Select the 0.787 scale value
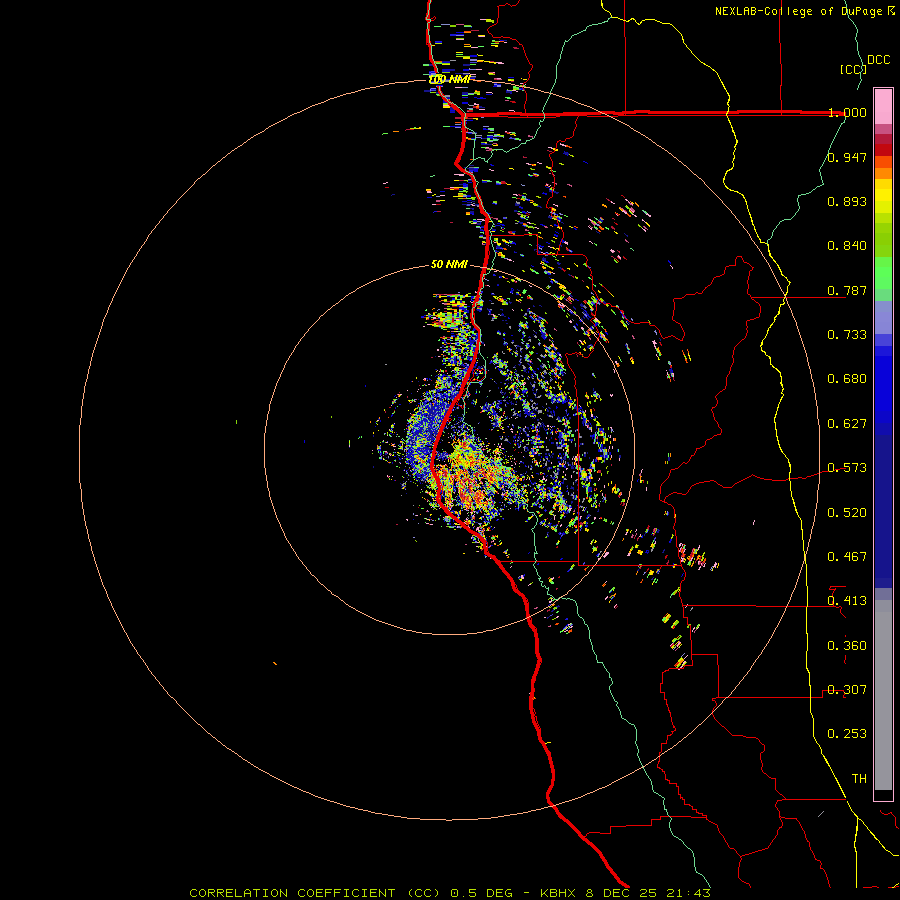 [x=847, y=290]
